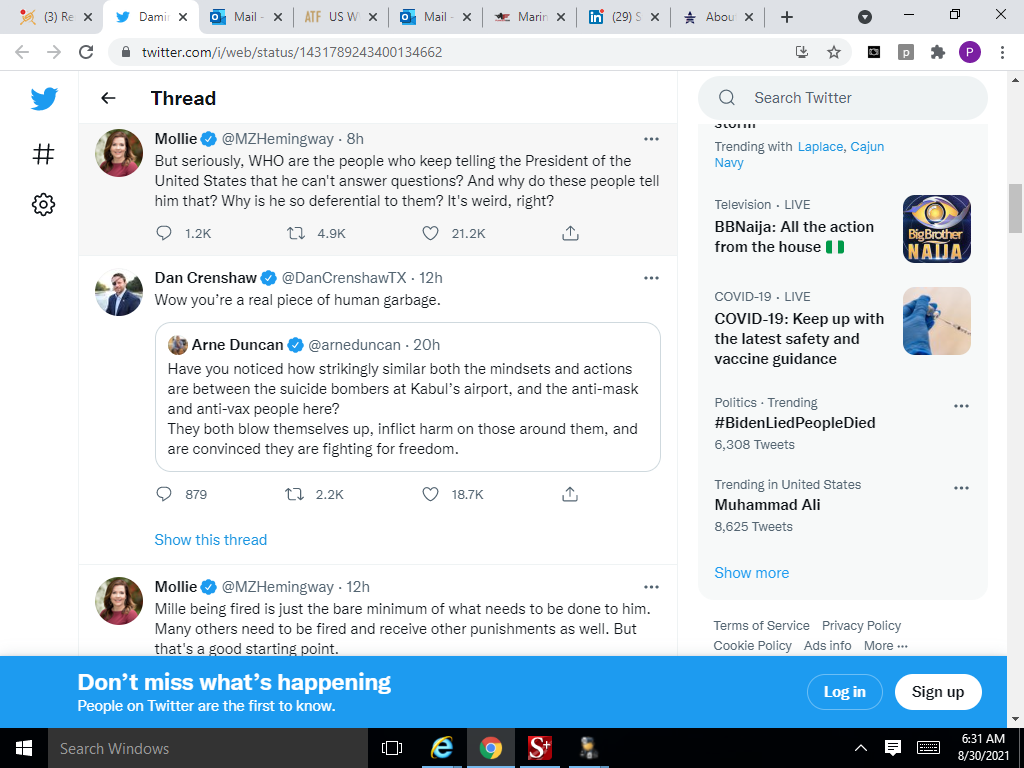Open more options for #BidenLiedPeopleDied trend
The height and width of the screenshot is (768, 1024).
[x=961, y=406]
